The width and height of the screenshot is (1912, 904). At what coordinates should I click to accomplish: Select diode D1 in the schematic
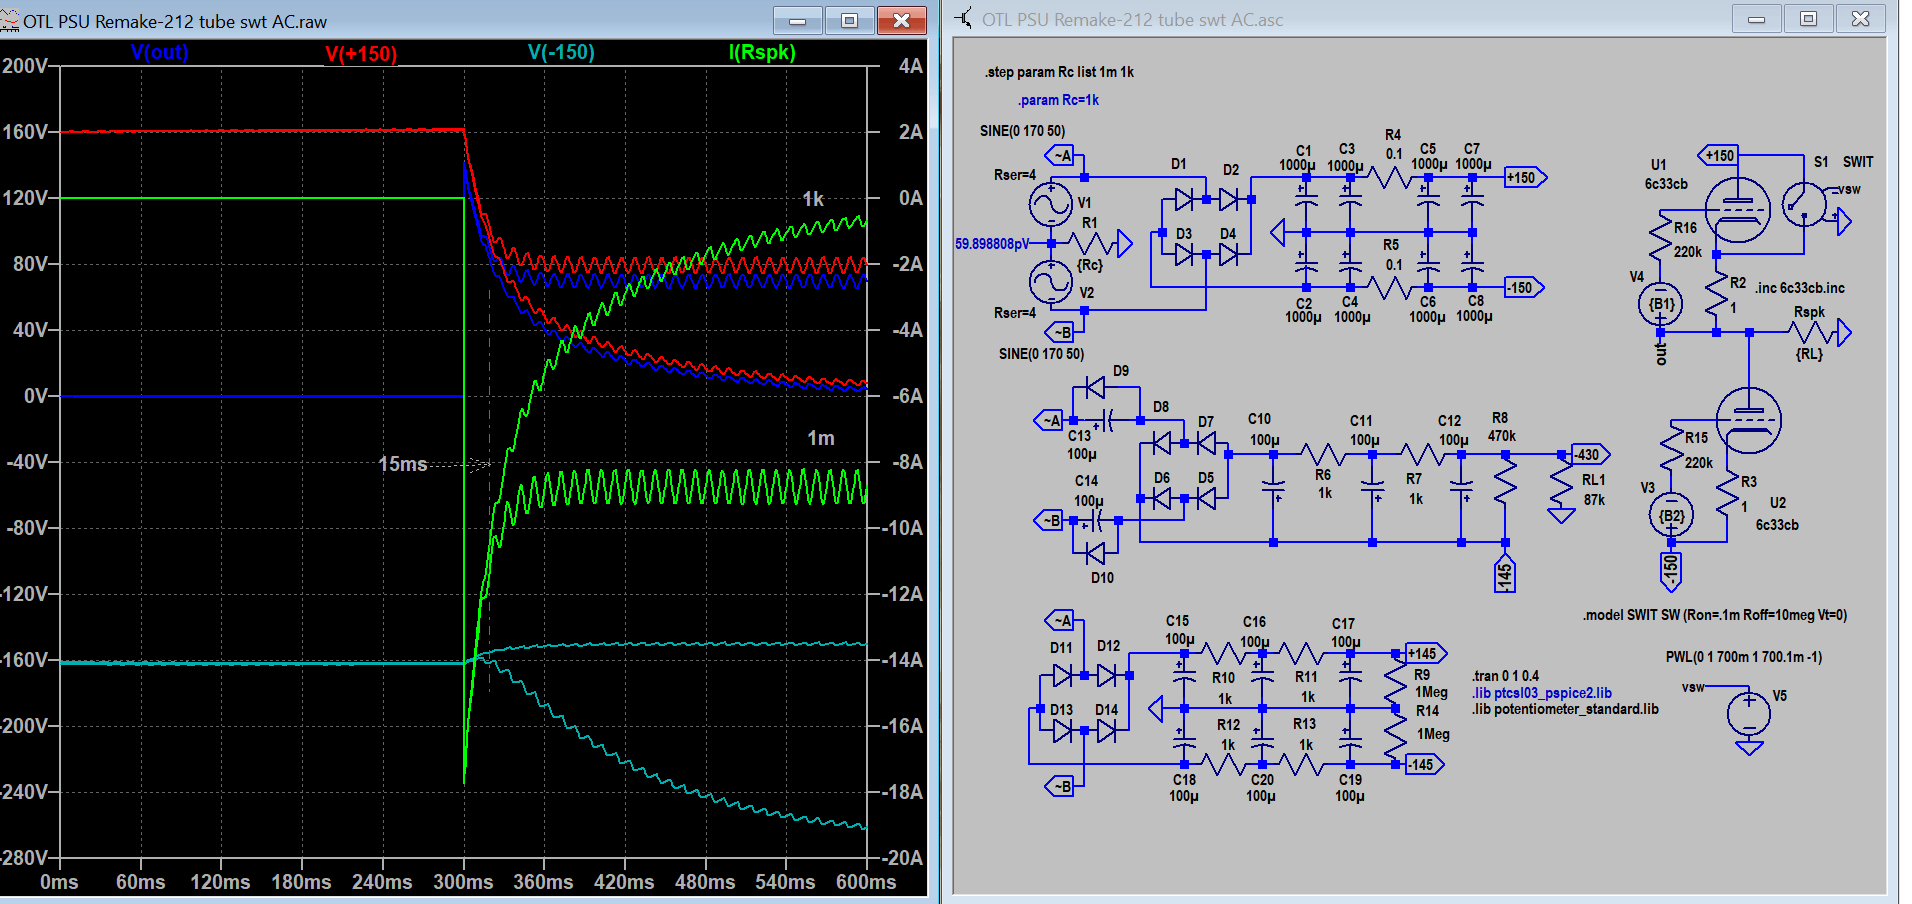tap(1184, 200)
